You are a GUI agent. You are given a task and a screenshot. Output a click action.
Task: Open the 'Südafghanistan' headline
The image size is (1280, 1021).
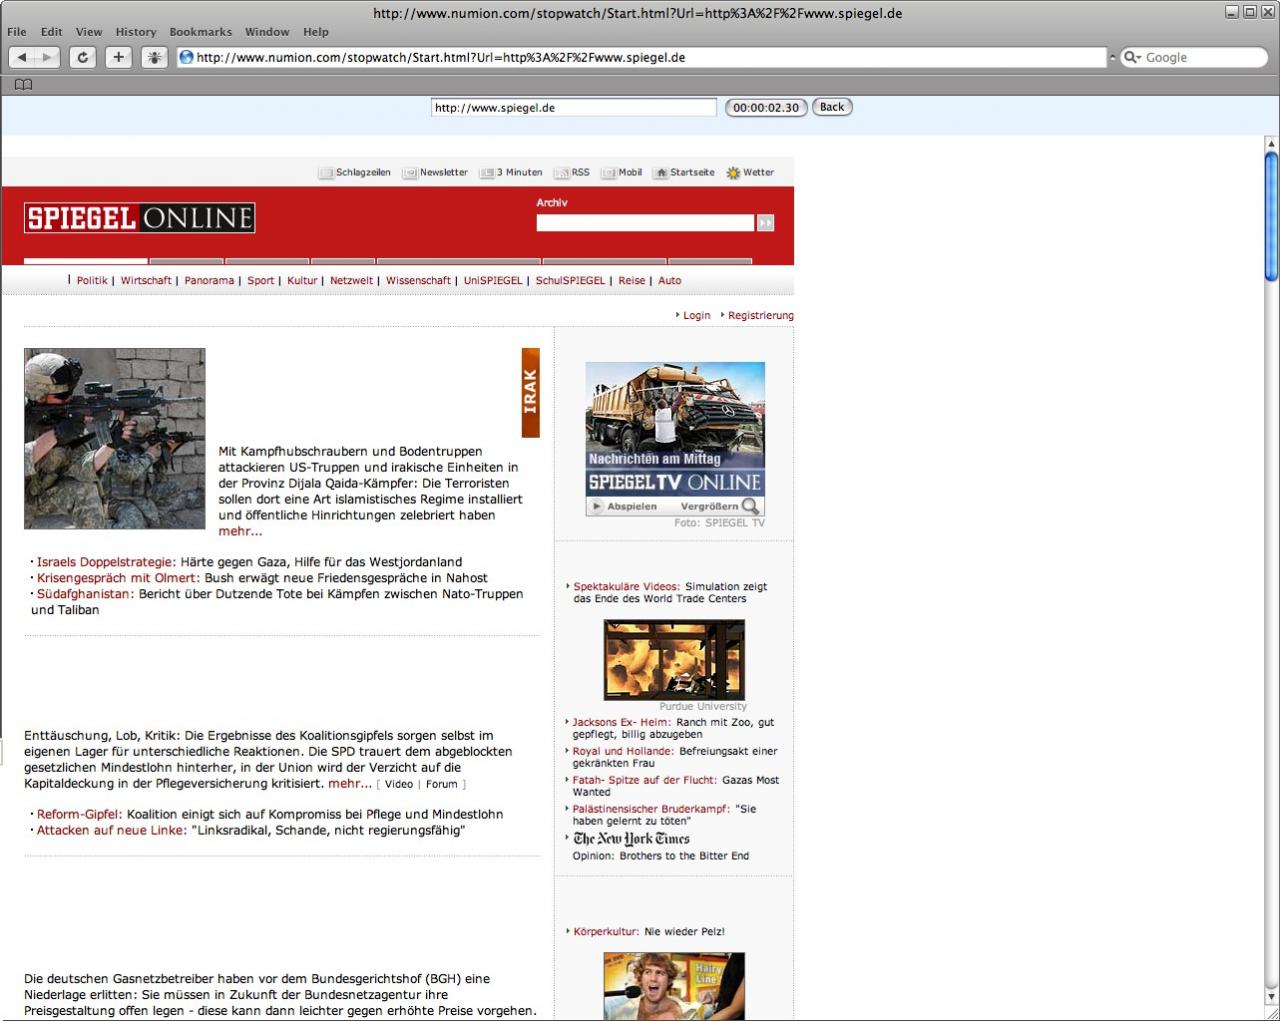click(x=85, y=595)
